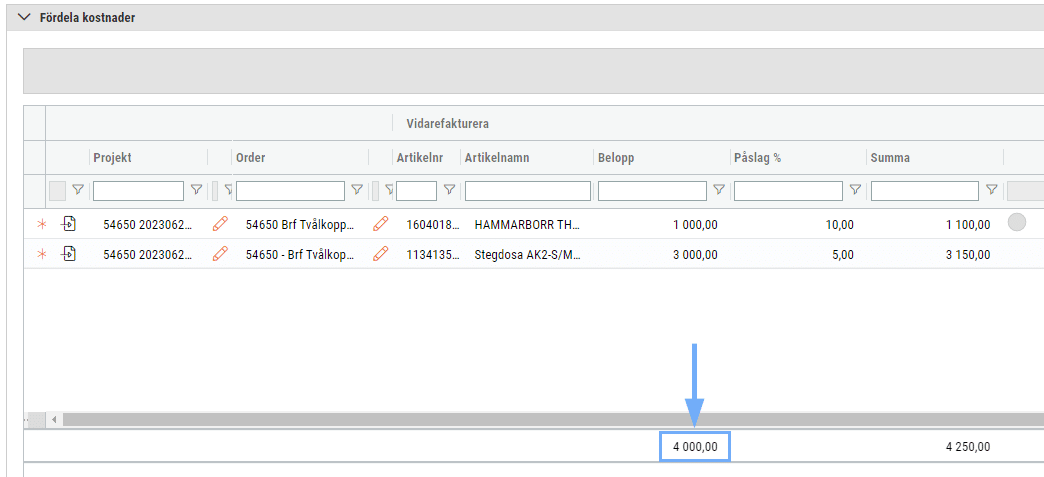Open document icon in Stegdosa row
Screen dimensions: 1044x477
pyautogui.click(x=69, y=254)
